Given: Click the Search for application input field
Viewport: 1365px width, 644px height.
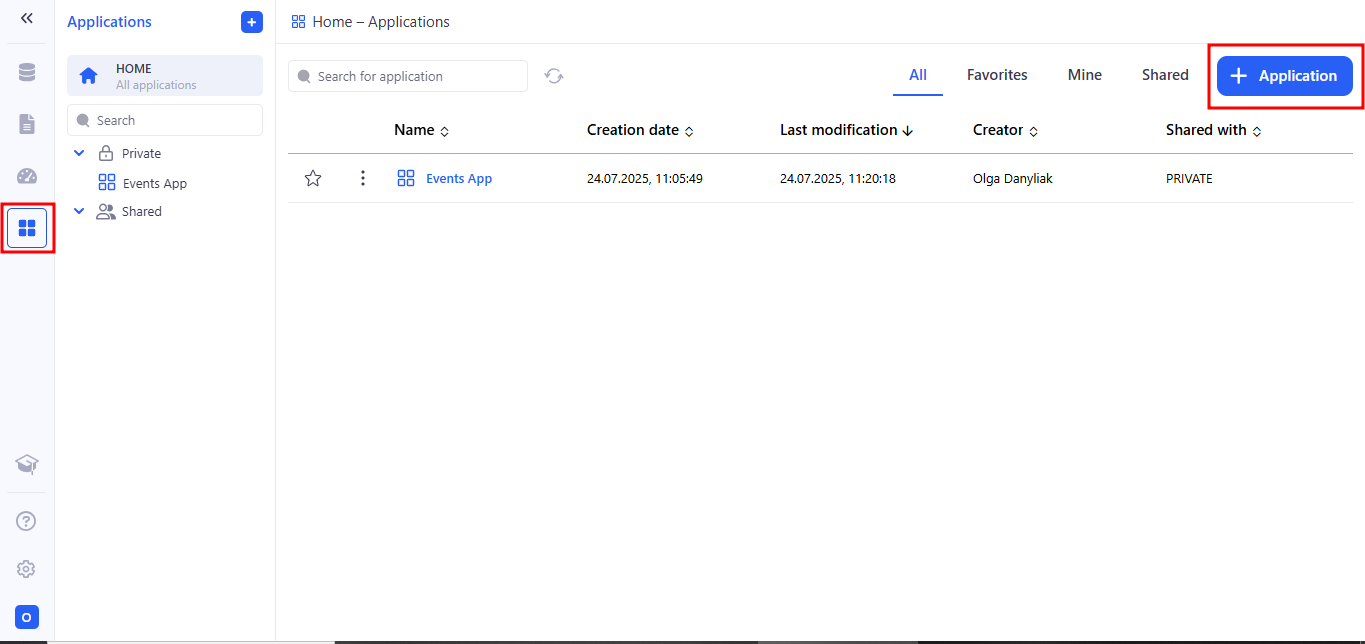Looking at the screenshot, I should (416, 76).
